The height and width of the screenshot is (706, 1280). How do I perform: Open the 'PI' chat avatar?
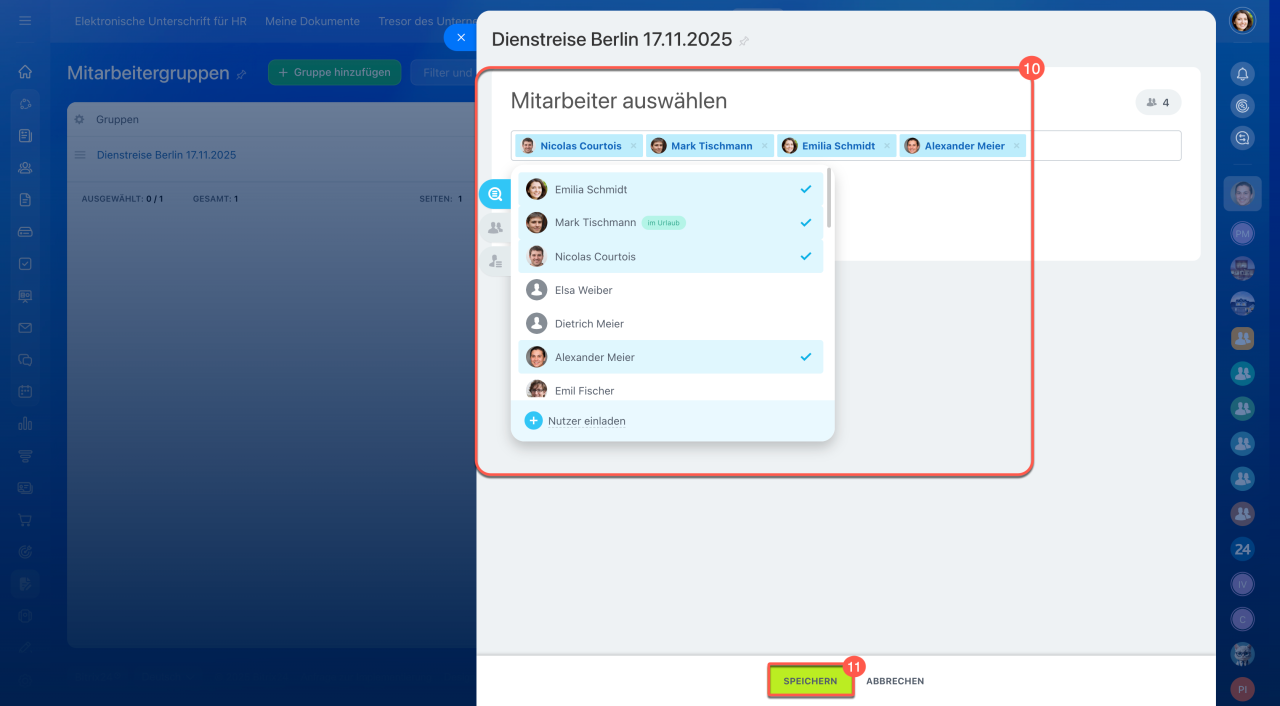click(1242, 689)
